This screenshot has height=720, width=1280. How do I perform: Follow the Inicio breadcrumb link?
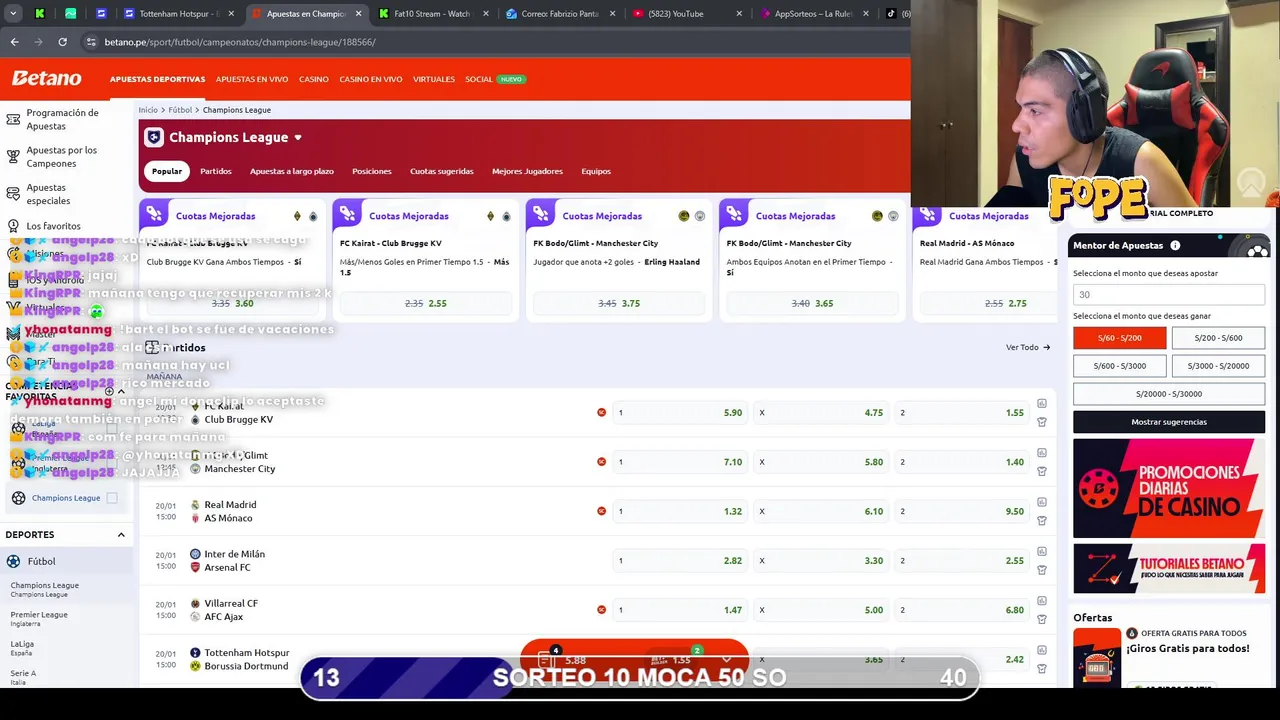coord(148,110)
